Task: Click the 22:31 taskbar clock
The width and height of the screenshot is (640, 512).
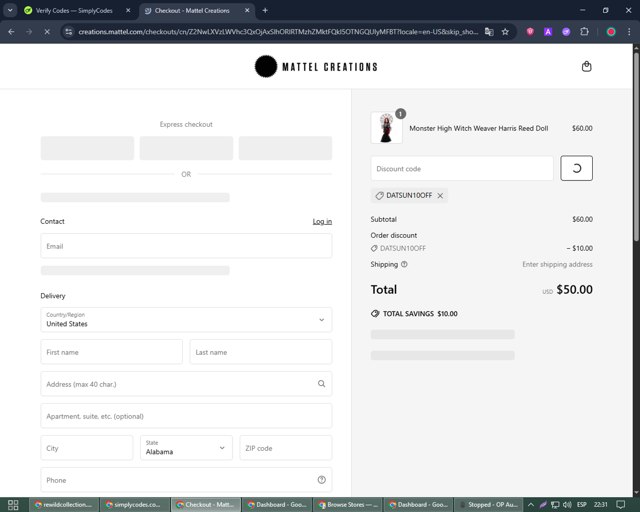Action: [600, 505]
